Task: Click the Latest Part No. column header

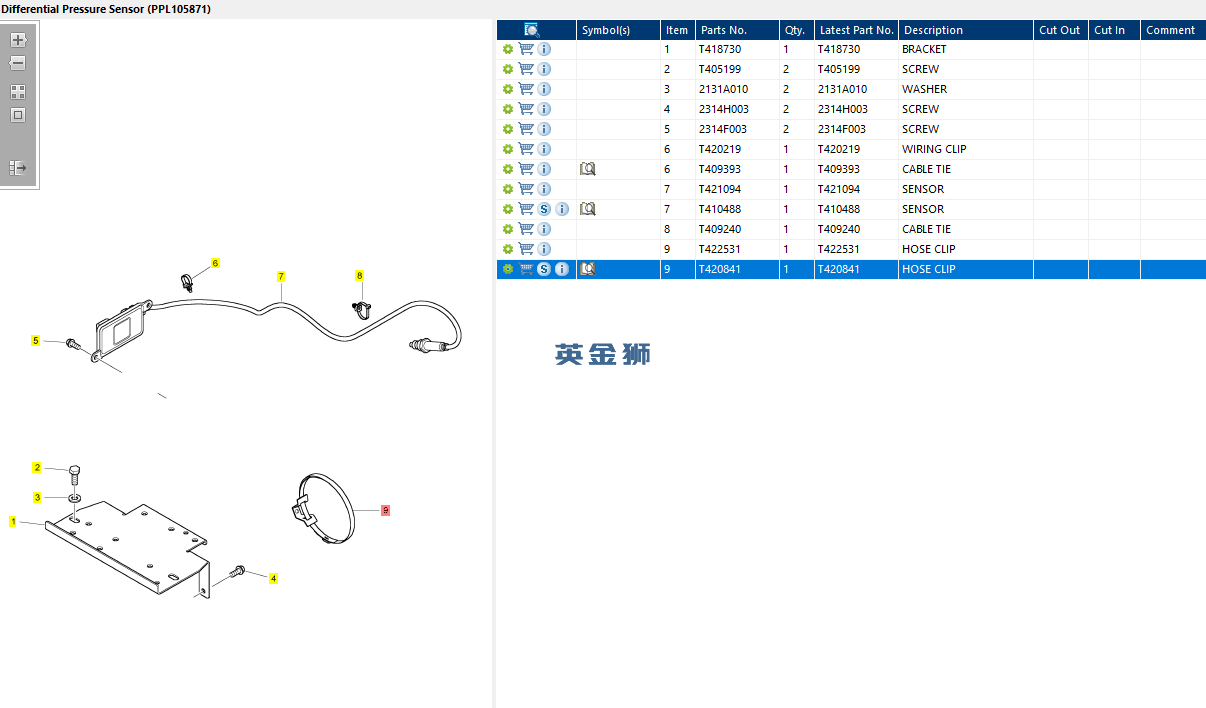Action: click(856, 30)
